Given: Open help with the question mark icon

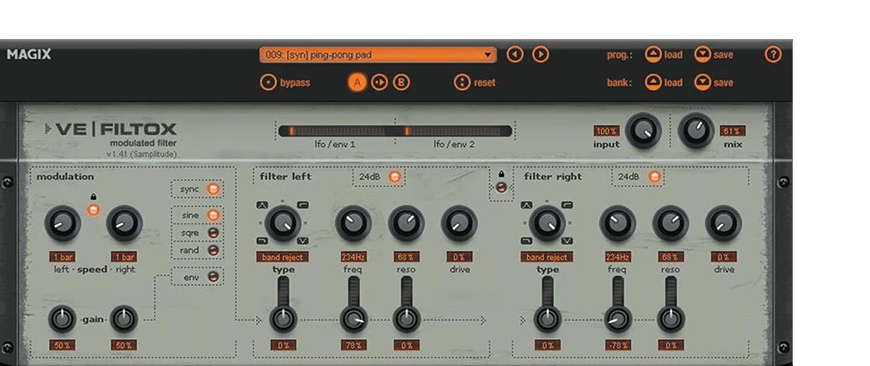Looking at the screenshot, I should [x=773, y=54].
